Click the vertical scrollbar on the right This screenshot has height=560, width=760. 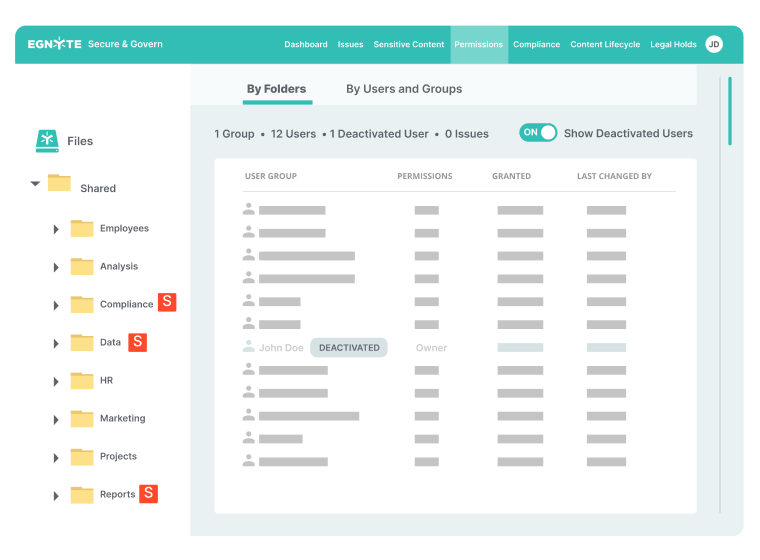729,110
